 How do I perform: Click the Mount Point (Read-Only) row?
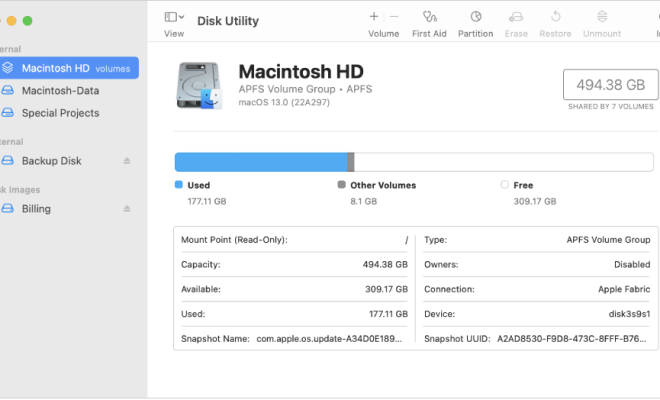pyautogui.click(x=294, y=240)
